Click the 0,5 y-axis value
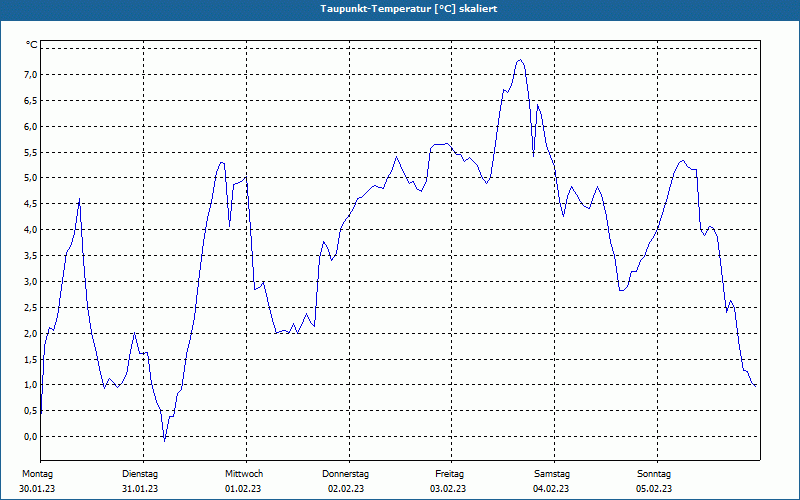Image resolution: width=800 pixels, height=500 pixels. pyautogui.click(x=30, y=411)
